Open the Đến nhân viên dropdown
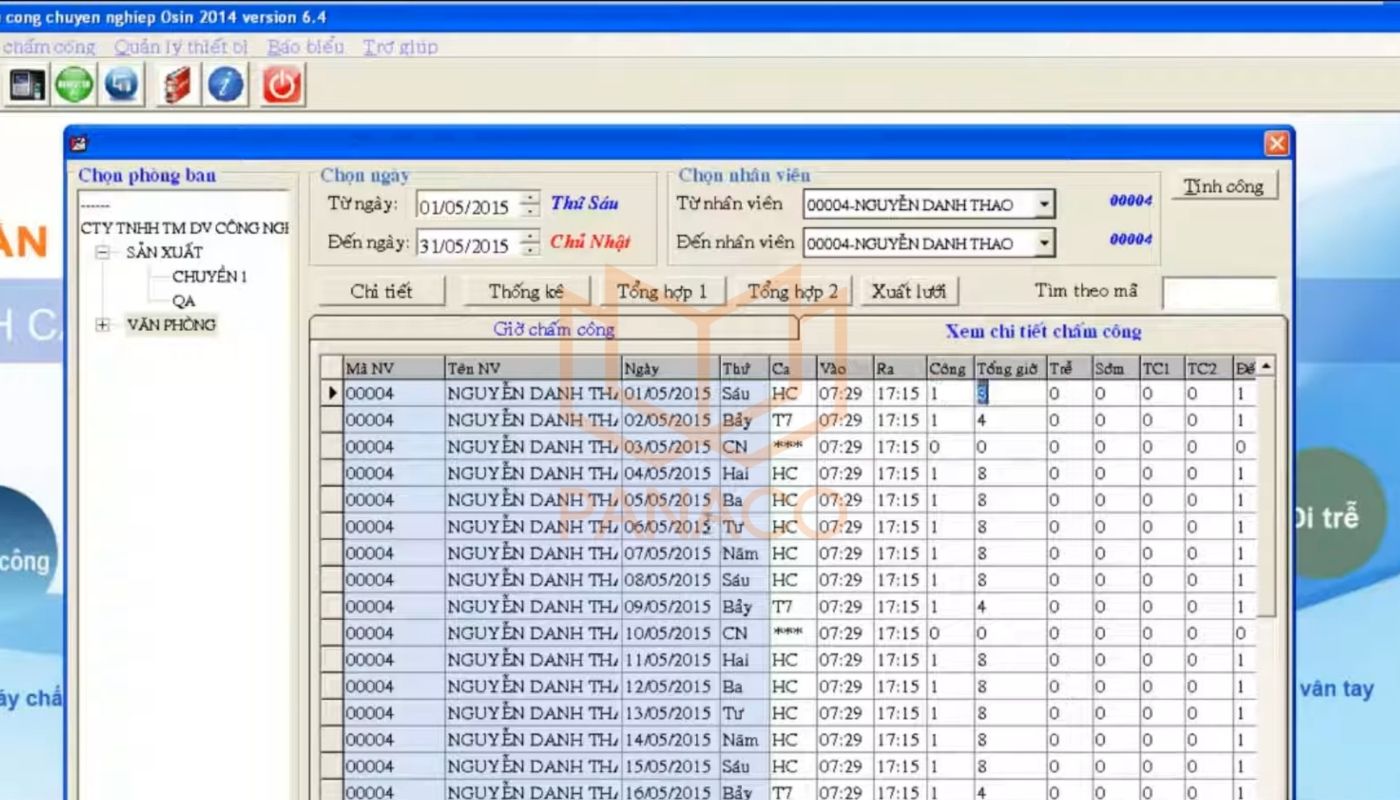This screenshot has width=1400, height=800. 1044,243
